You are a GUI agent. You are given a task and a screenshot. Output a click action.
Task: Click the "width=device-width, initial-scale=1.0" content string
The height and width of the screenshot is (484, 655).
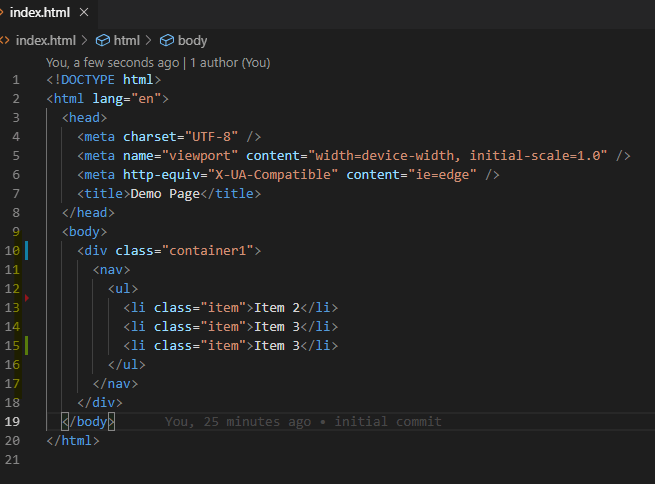[457, 155]
